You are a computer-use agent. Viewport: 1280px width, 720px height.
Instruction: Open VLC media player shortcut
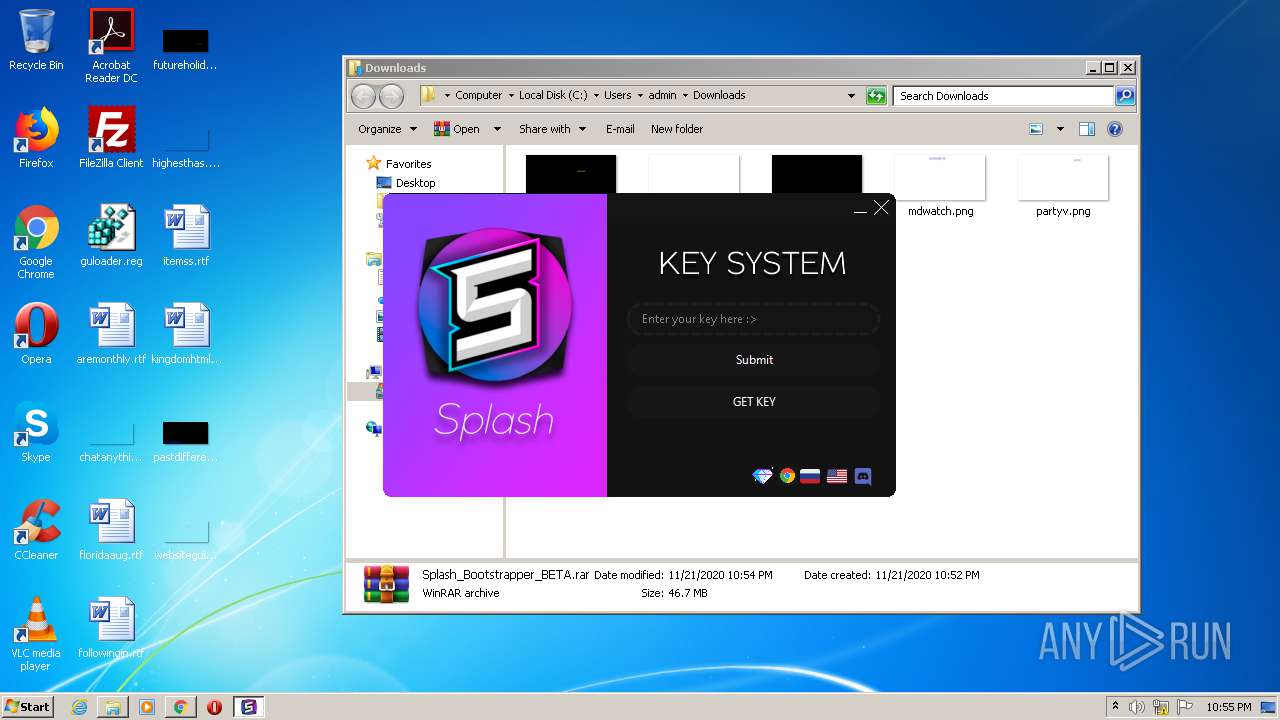pos(36,634)
